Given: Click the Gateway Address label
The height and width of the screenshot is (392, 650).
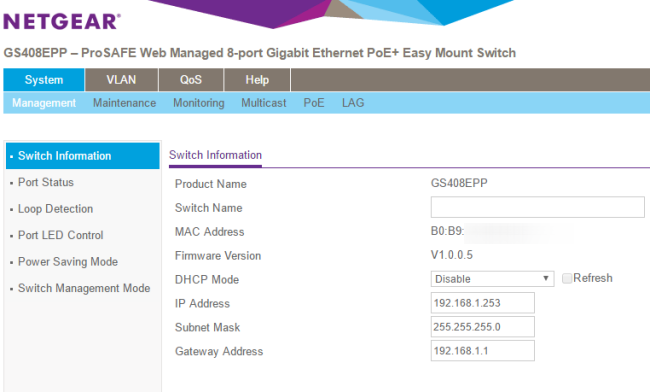Looking at the screenshot, I should (219, 351).
